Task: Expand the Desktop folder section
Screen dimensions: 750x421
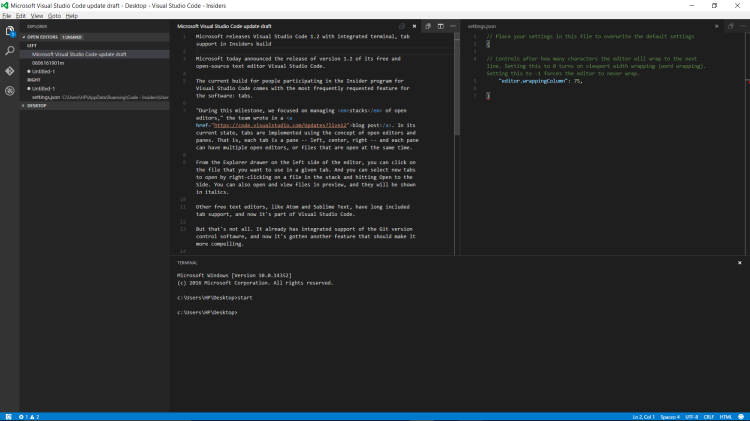Action: [x=95, y=106]
